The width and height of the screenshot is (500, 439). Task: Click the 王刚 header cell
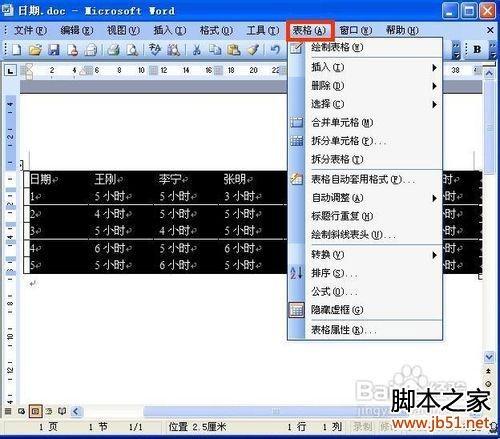(121, 179)
